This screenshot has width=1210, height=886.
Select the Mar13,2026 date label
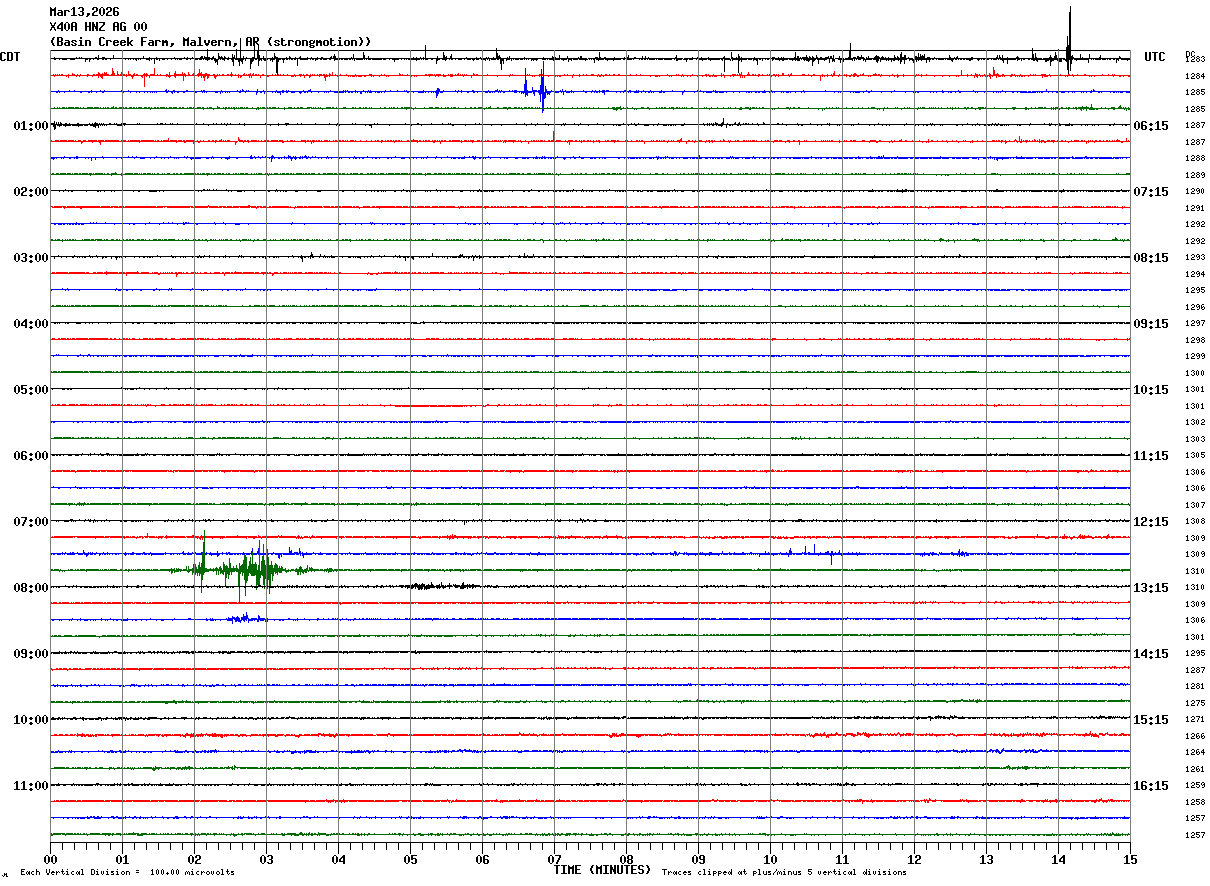tap(84, 12)
